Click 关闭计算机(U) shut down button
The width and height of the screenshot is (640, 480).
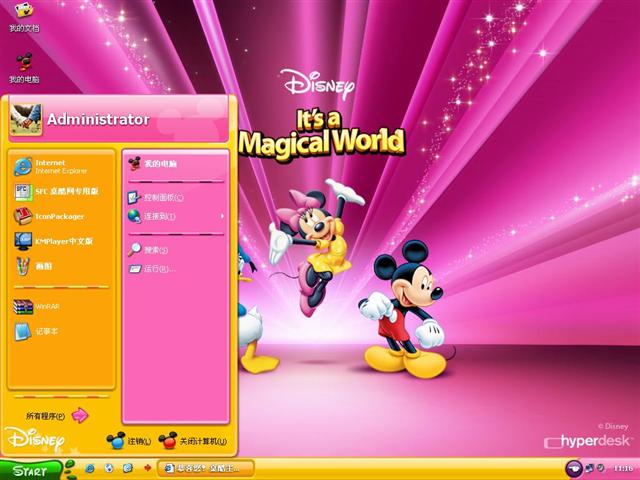[193, 441]
